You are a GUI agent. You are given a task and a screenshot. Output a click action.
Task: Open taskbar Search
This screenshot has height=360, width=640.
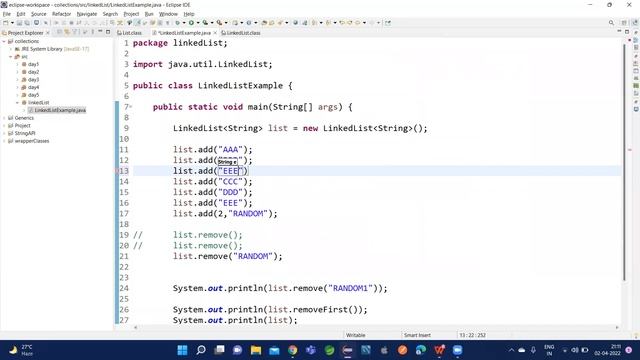point(201,350)
